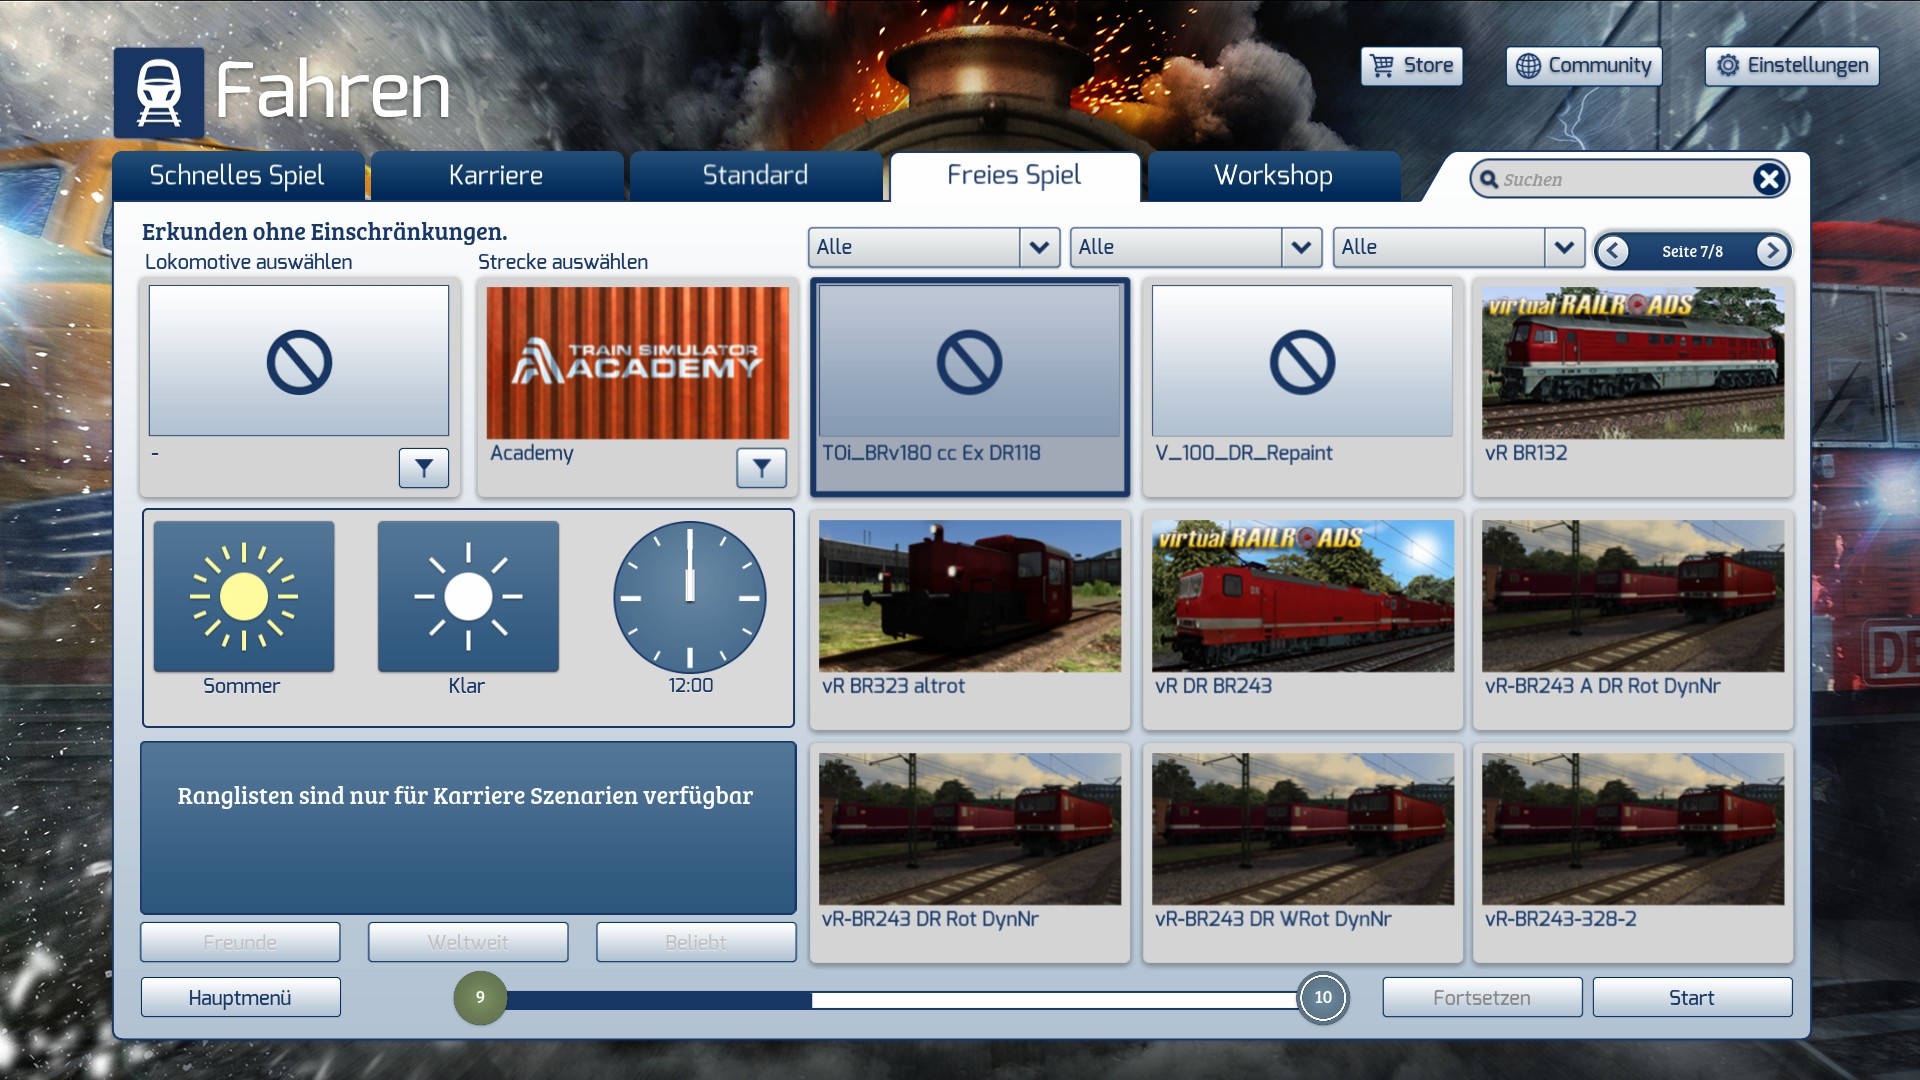Go to next page arrow
Screen dimensions: 1920x1080
(x=1772, y=251)
